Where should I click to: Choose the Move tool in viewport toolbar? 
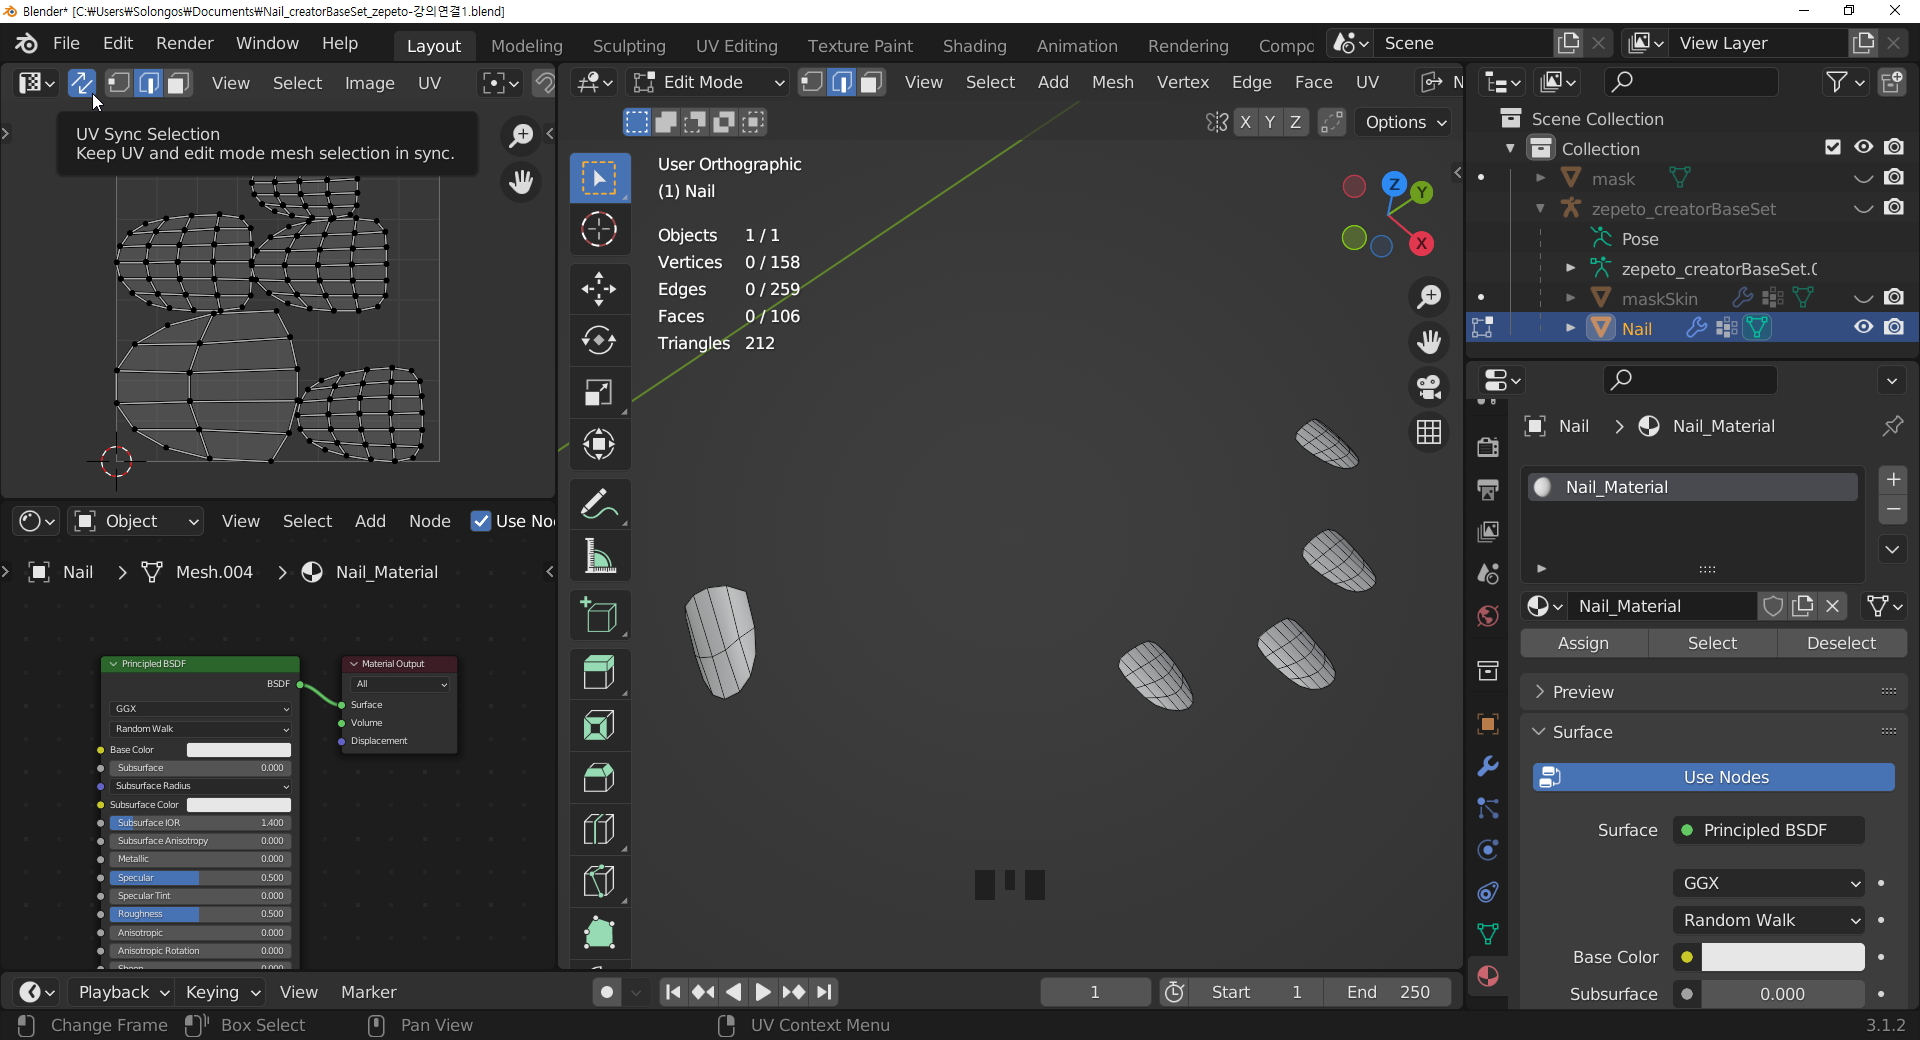coord(599,289)
